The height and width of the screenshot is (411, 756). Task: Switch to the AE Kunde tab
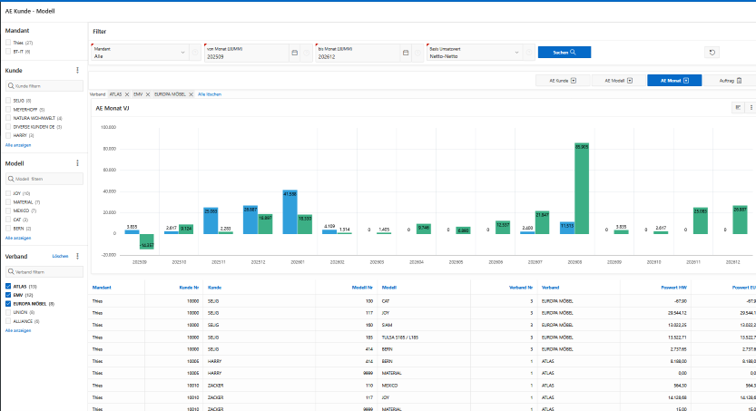coord(563,81)
